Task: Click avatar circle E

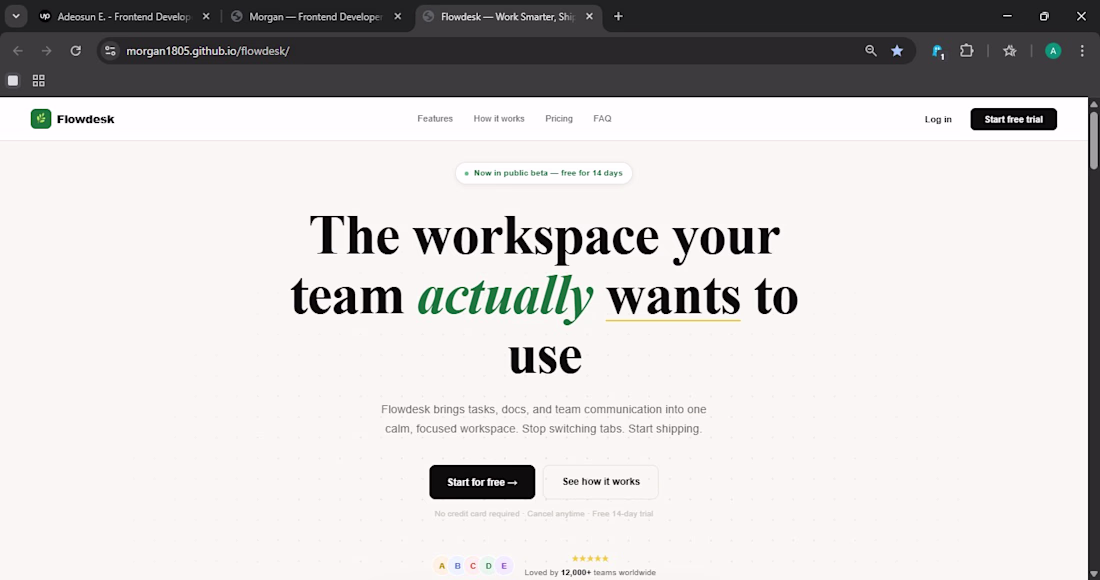Action: coord(504,566)
